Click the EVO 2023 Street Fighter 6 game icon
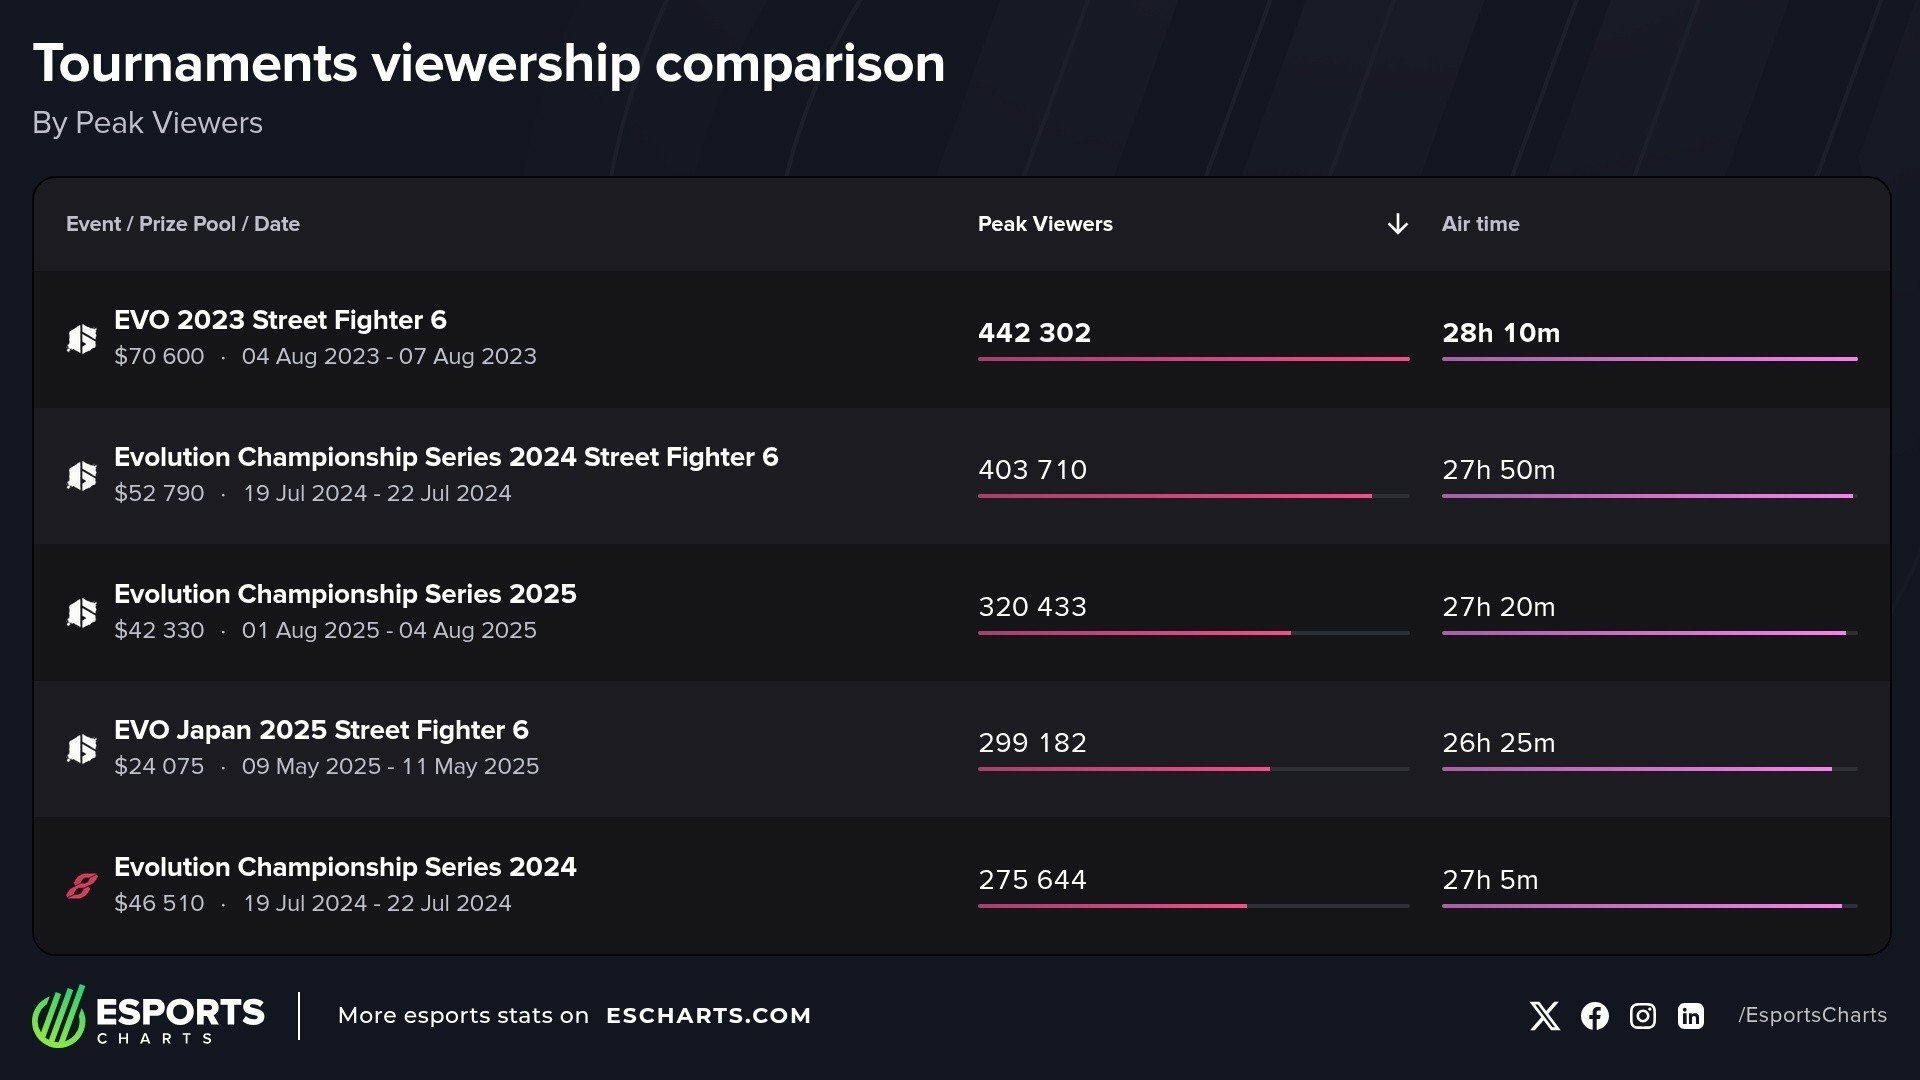Screen dimensions: 1920x1080 point(82,339)
